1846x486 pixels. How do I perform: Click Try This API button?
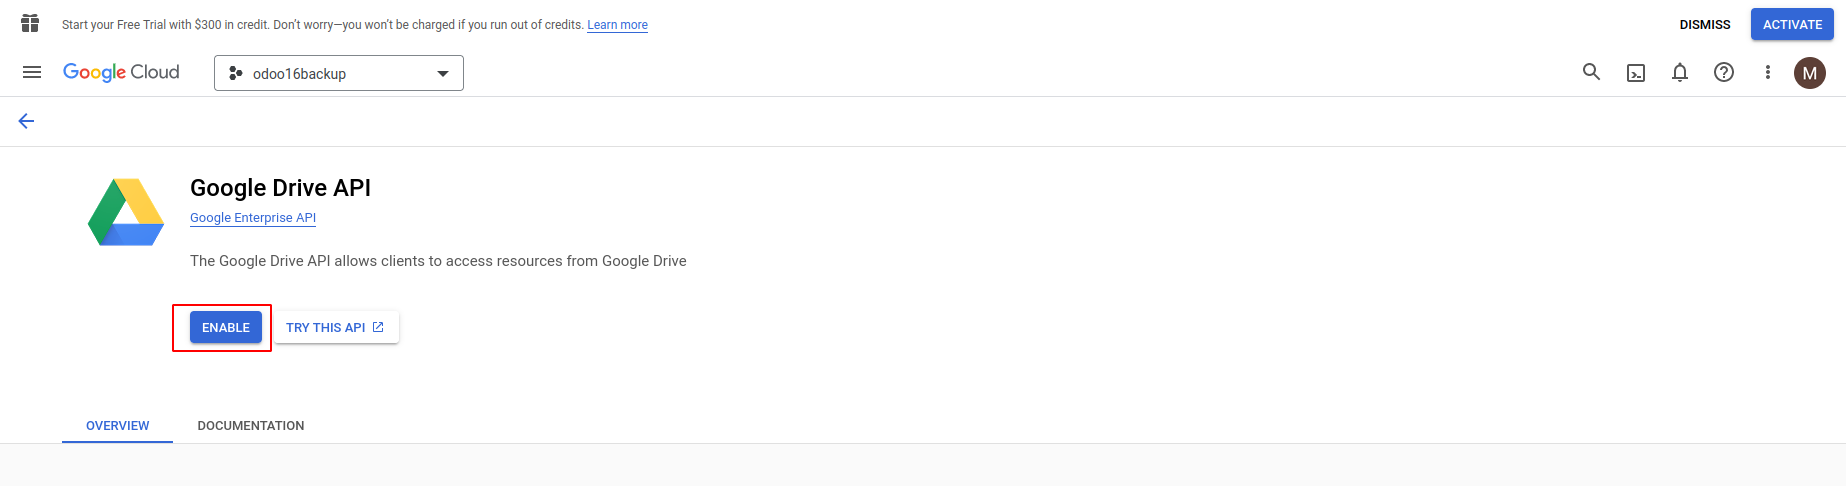click(x=336, y=327)
